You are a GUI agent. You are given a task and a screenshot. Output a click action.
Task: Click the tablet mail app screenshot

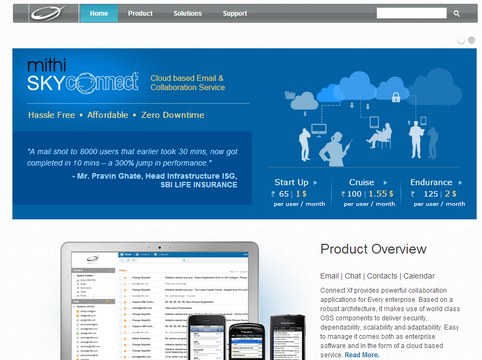[160, 306]
